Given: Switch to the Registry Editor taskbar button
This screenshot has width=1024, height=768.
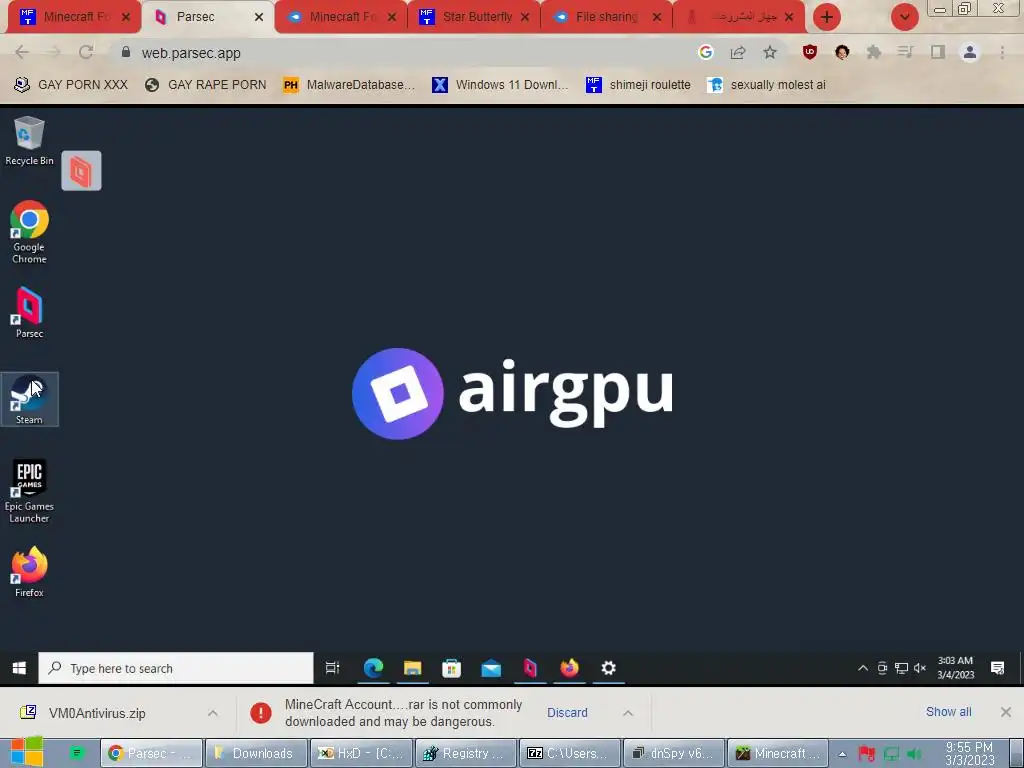Looking at the screenshot, I should (x=466, y=754).
